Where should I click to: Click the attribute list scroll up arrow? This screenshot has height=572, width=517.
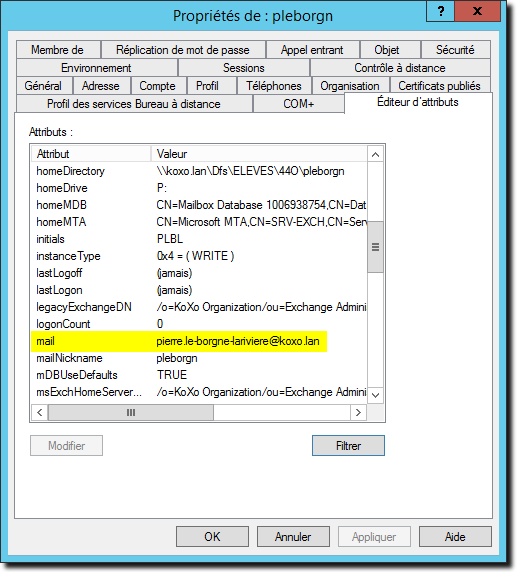coord(375,154)
